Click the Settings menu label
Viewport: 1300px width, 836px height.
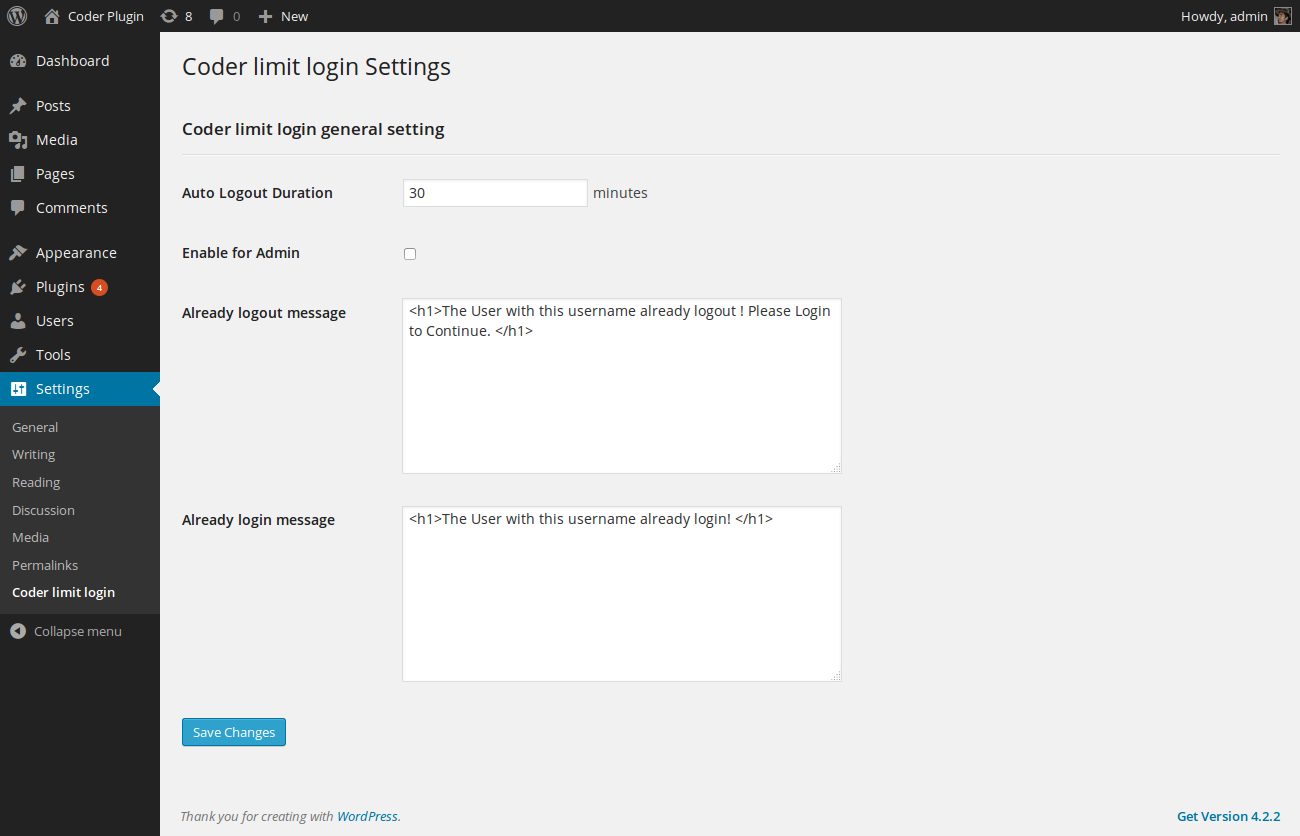63,389
